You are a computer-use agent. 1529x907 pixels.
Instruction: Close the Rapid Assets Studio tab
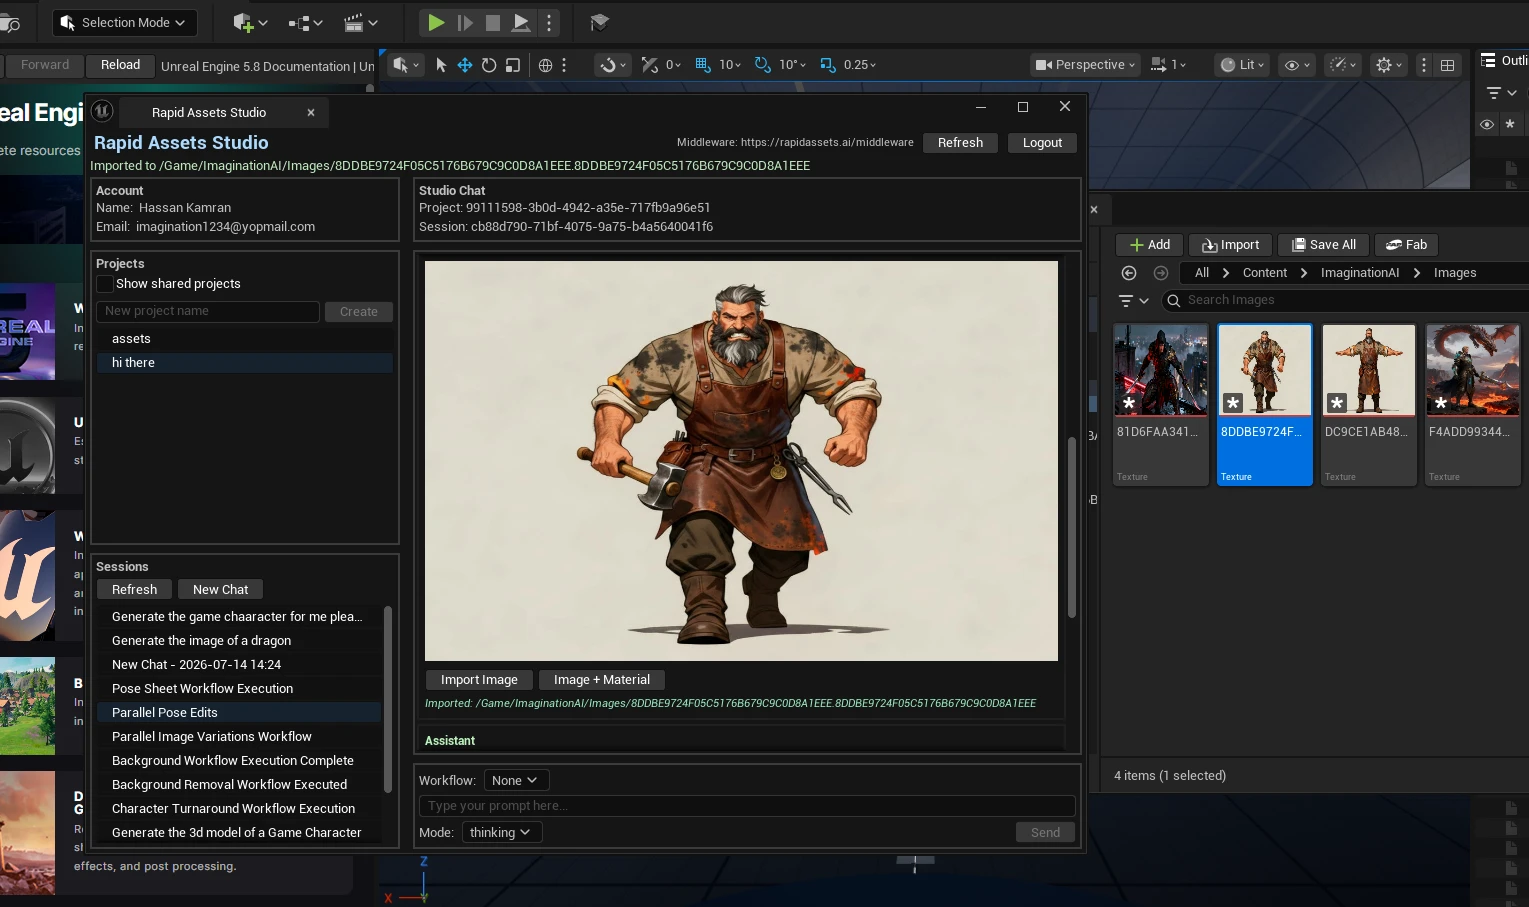(x=311, y=112)
